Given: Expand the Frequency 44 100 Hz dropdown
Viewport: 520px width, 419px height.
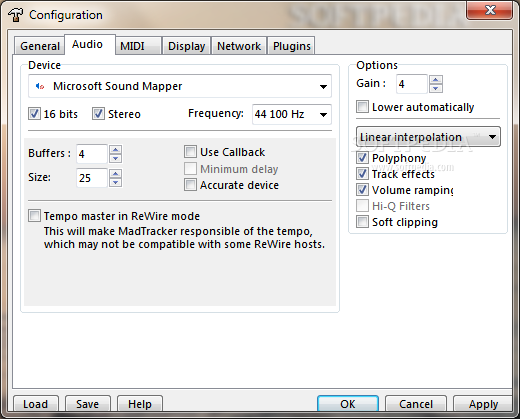Looking at the screenshot, I should 292,114.
